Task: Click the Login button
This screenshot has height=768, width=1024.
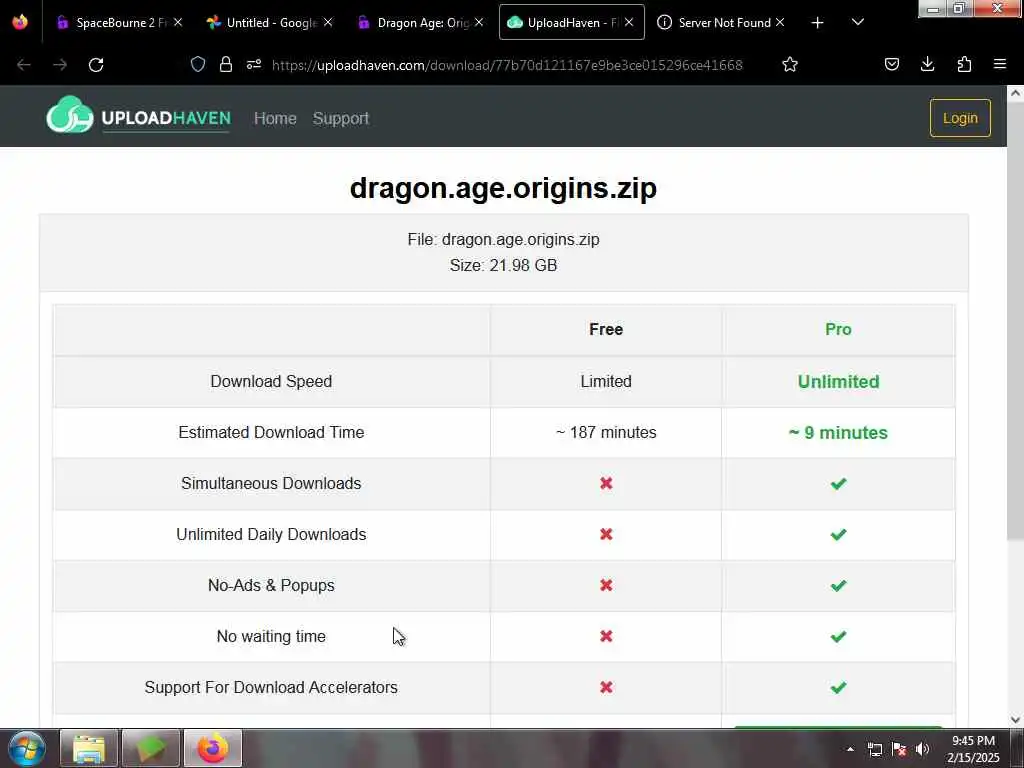Action: point(960,118)
